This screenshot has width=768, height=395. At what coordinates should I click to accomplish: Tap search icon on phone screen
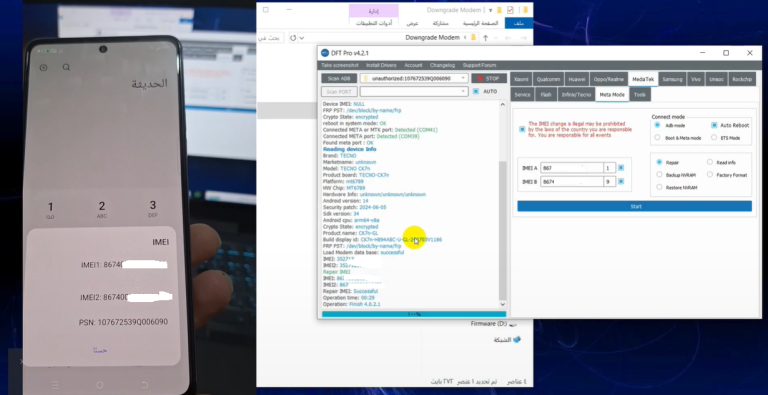(66, 68)
